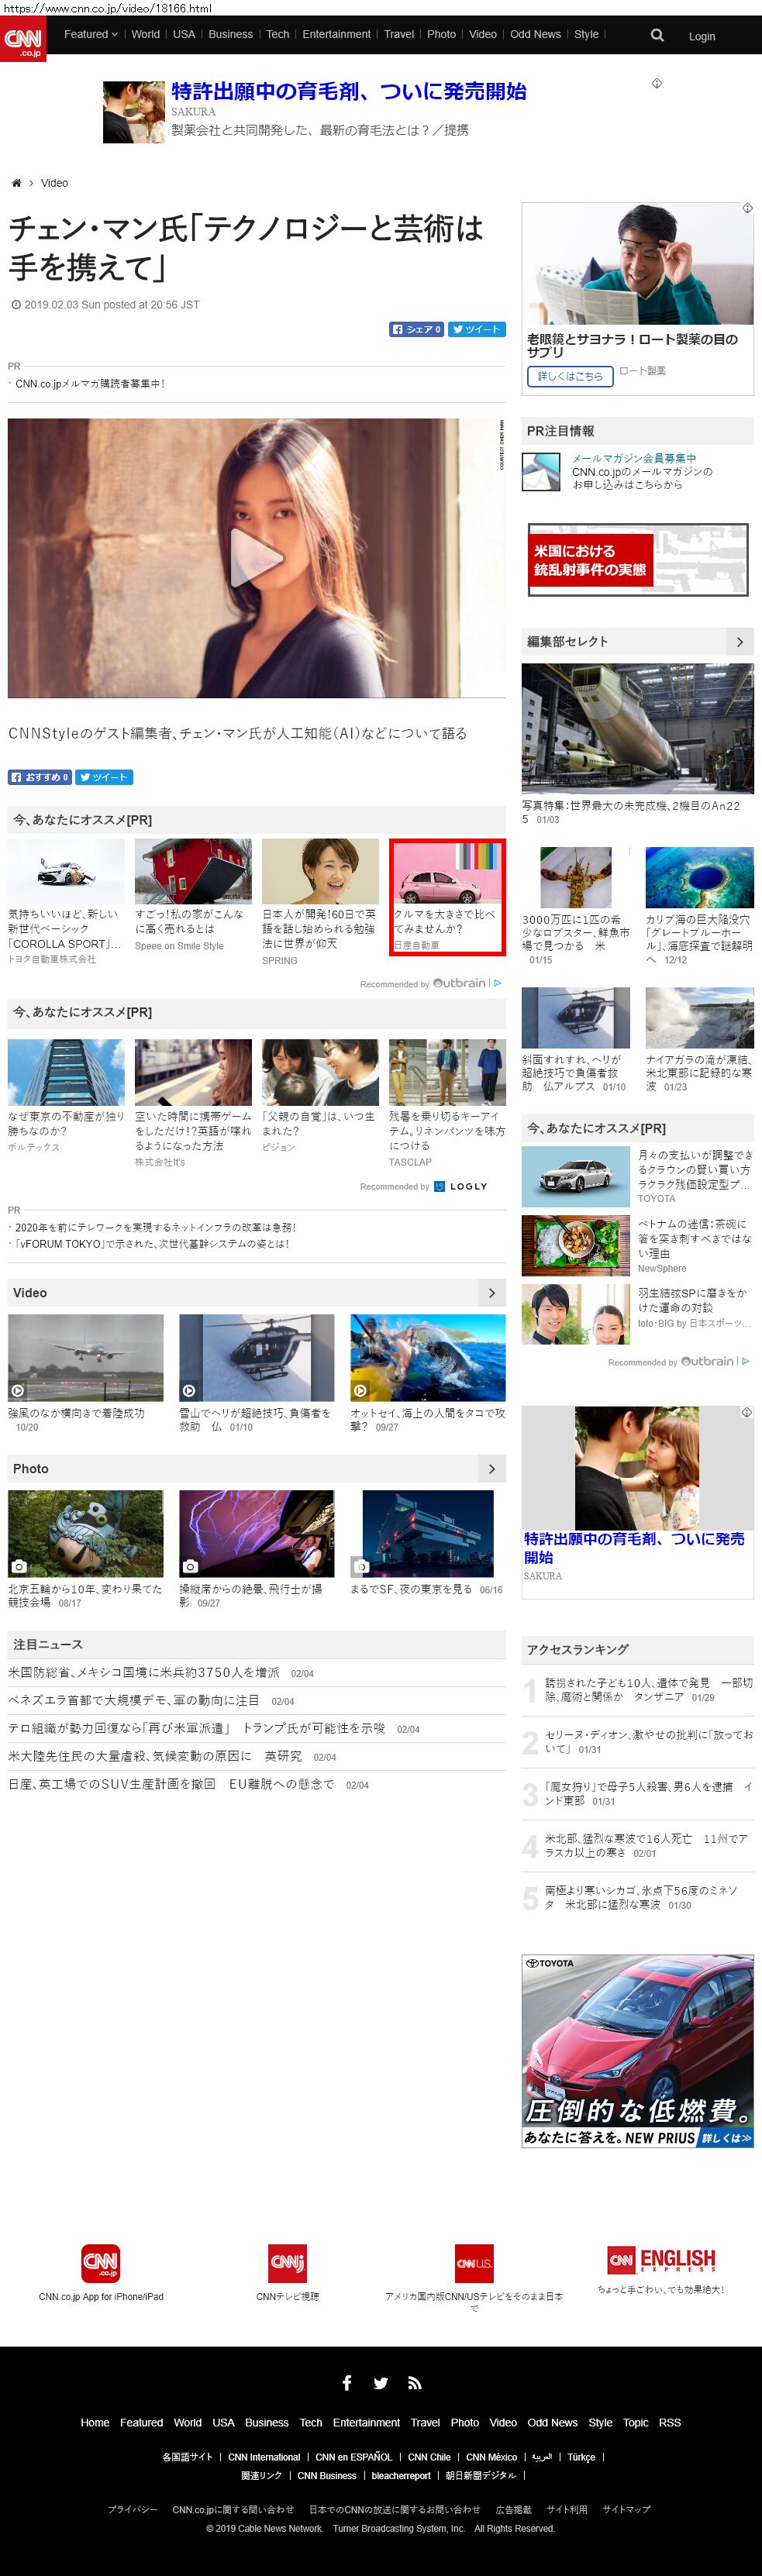Expand the Photo section arrow

(491, 1469)
